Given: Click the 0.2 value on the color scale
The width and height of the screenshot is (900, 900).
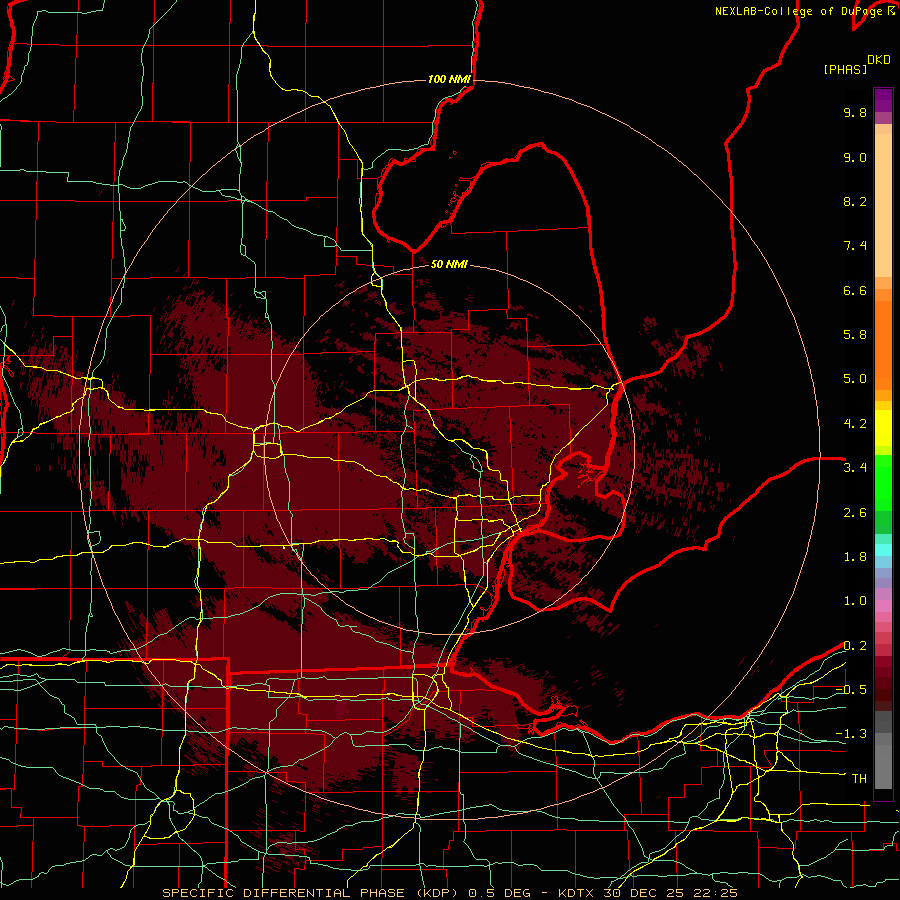Looking at the screenshot, I should coord(855,646).
